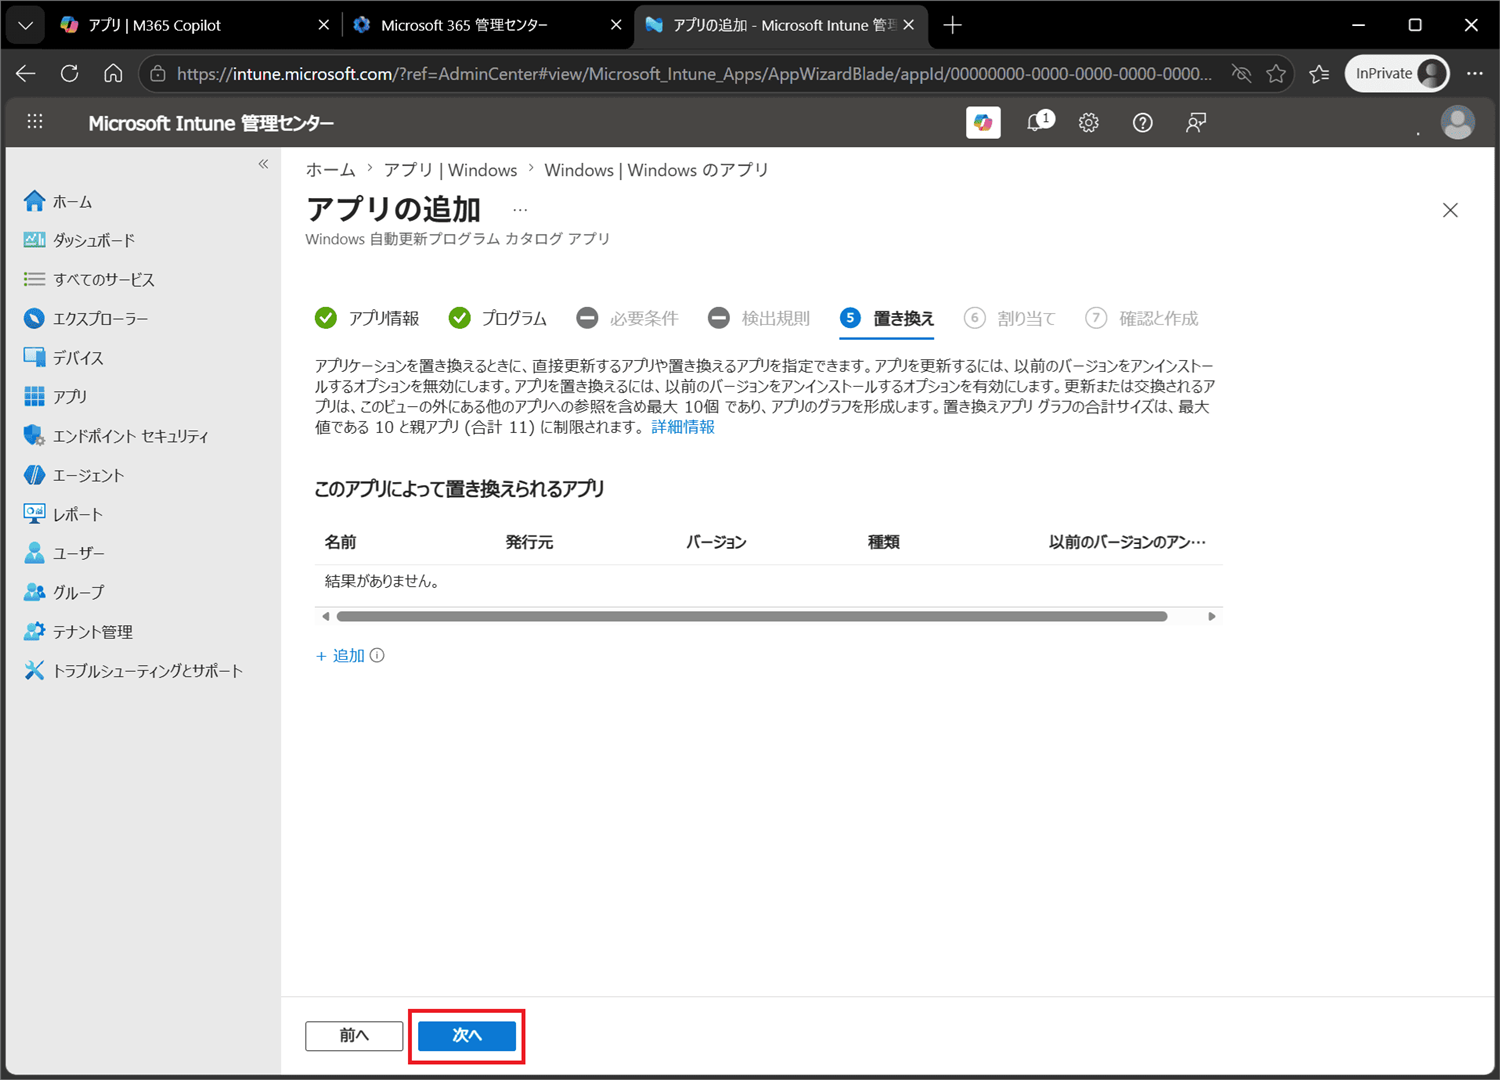Open the feedback icon in header
1500x1080 pixels.
coord(1196,123)
